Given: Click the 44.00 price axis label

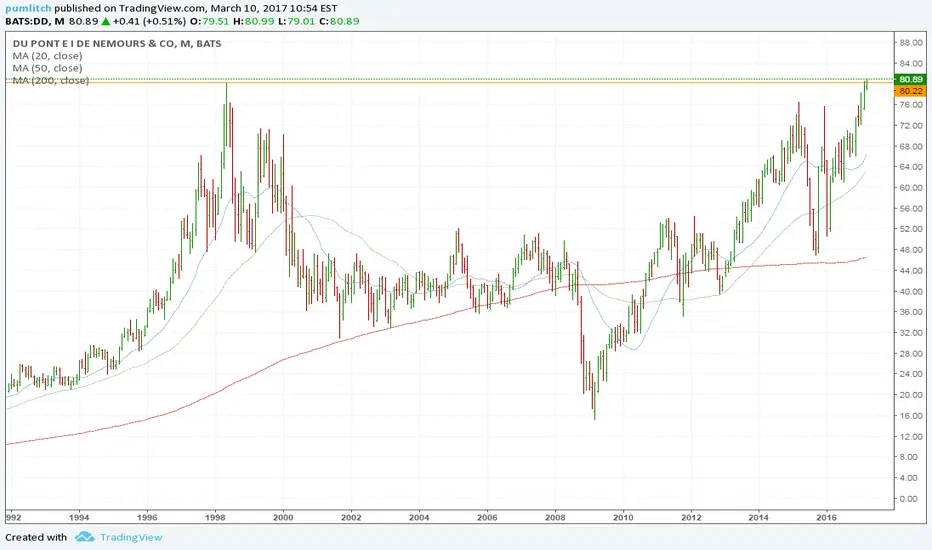Looking at the screenshot, I should pos(911,271).
